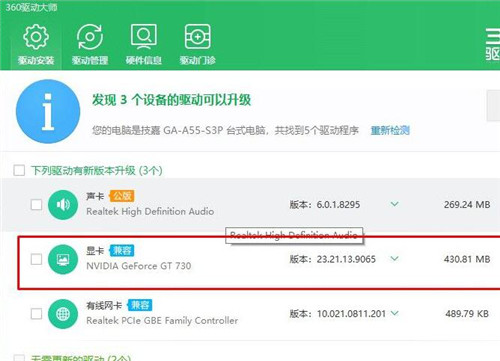The width and height of the screenshot is (500, 361).
Task: Open the 驱动门诊 first-aid icon tab
Action: click(197, 37)
